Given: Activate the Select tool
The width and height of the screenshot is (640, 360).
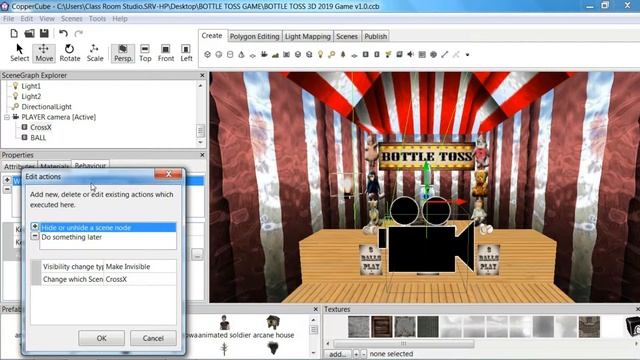Looking at the screenshot, I should (19, 53).
